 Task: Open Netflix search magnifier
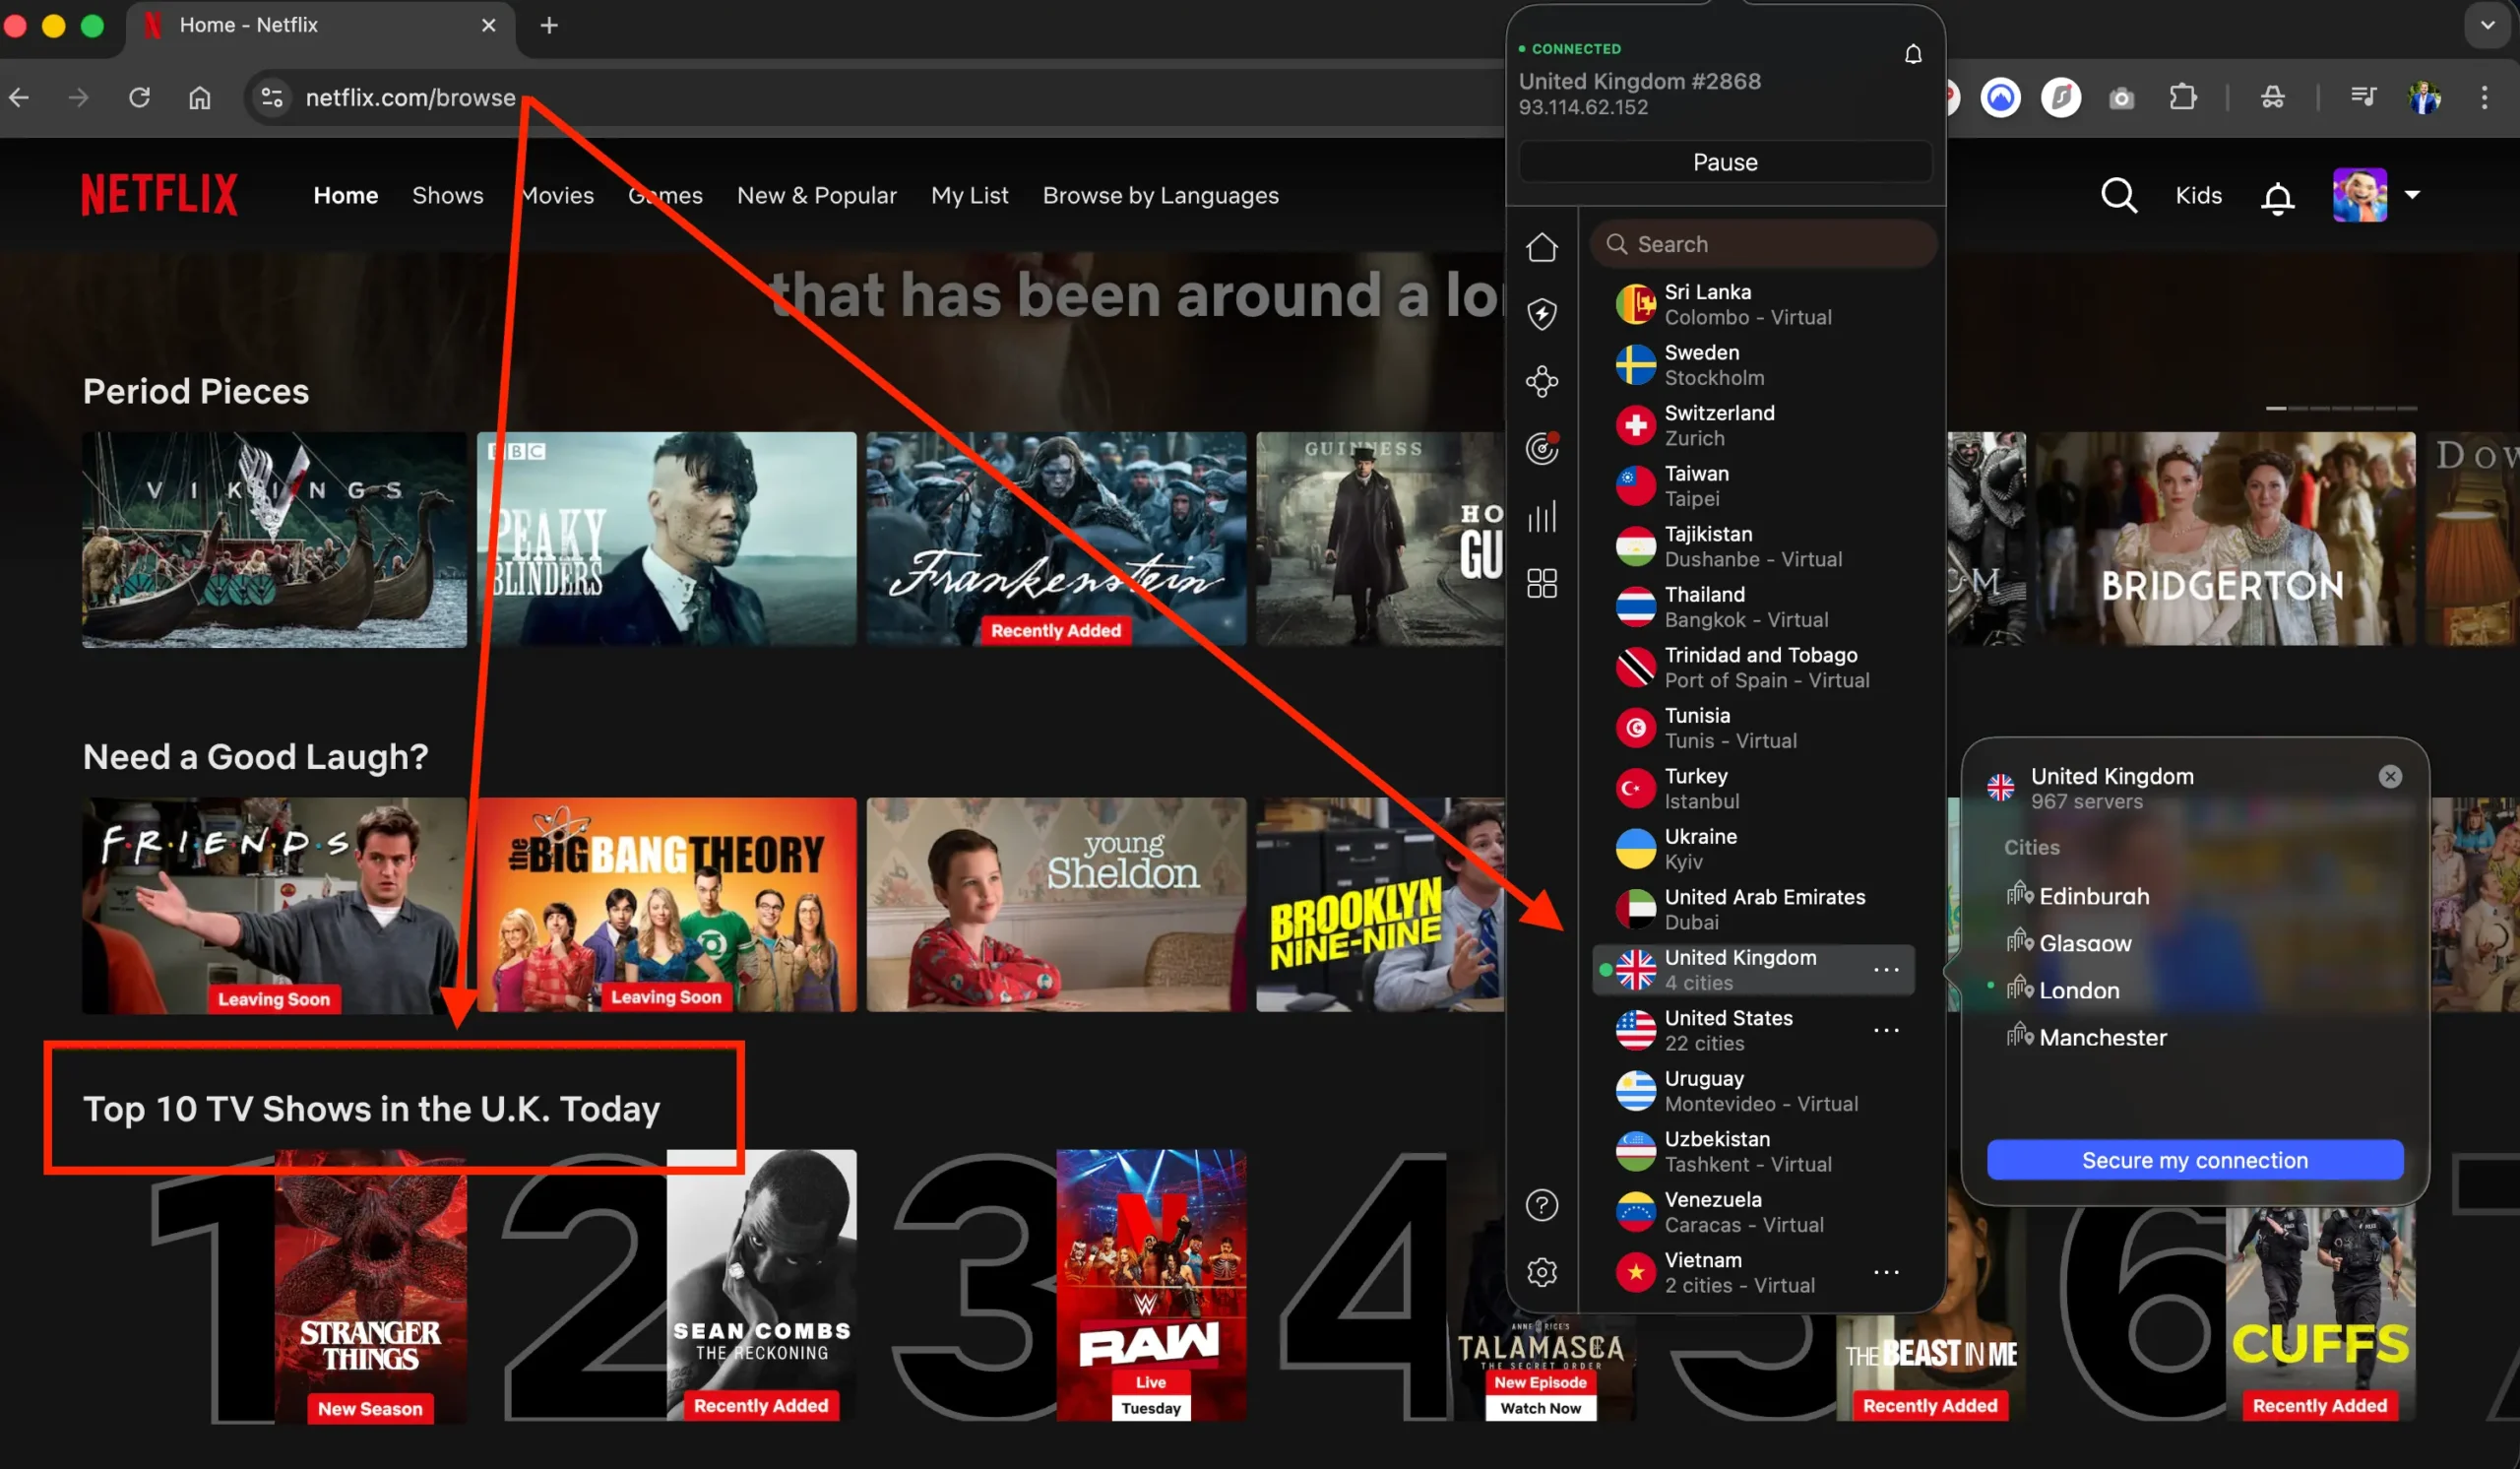point(2118,195)
